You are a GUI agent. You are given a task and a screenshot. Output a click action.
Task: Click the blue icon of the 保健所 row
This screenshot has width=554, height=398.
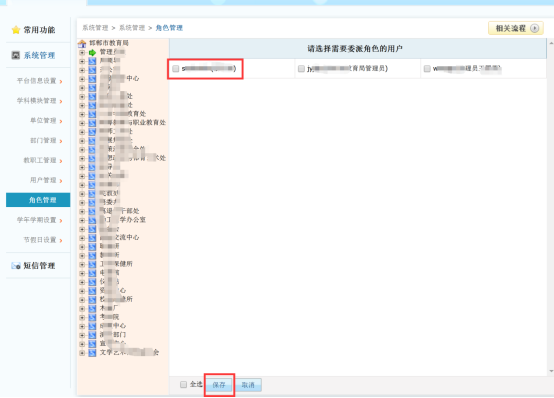click(92, 264)
